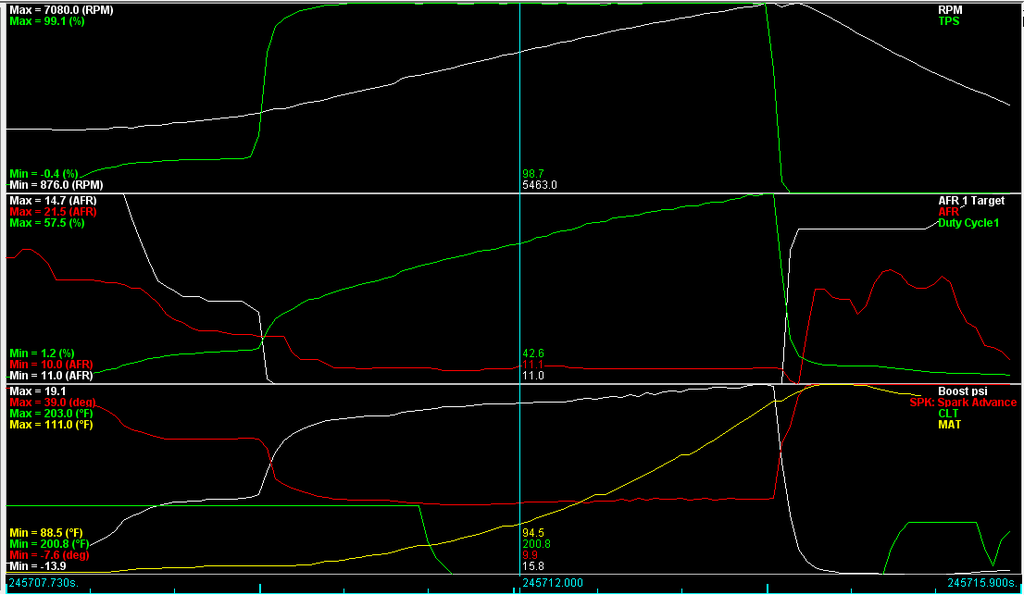Select the Max = 57.5 (%) duty readout

47,223
